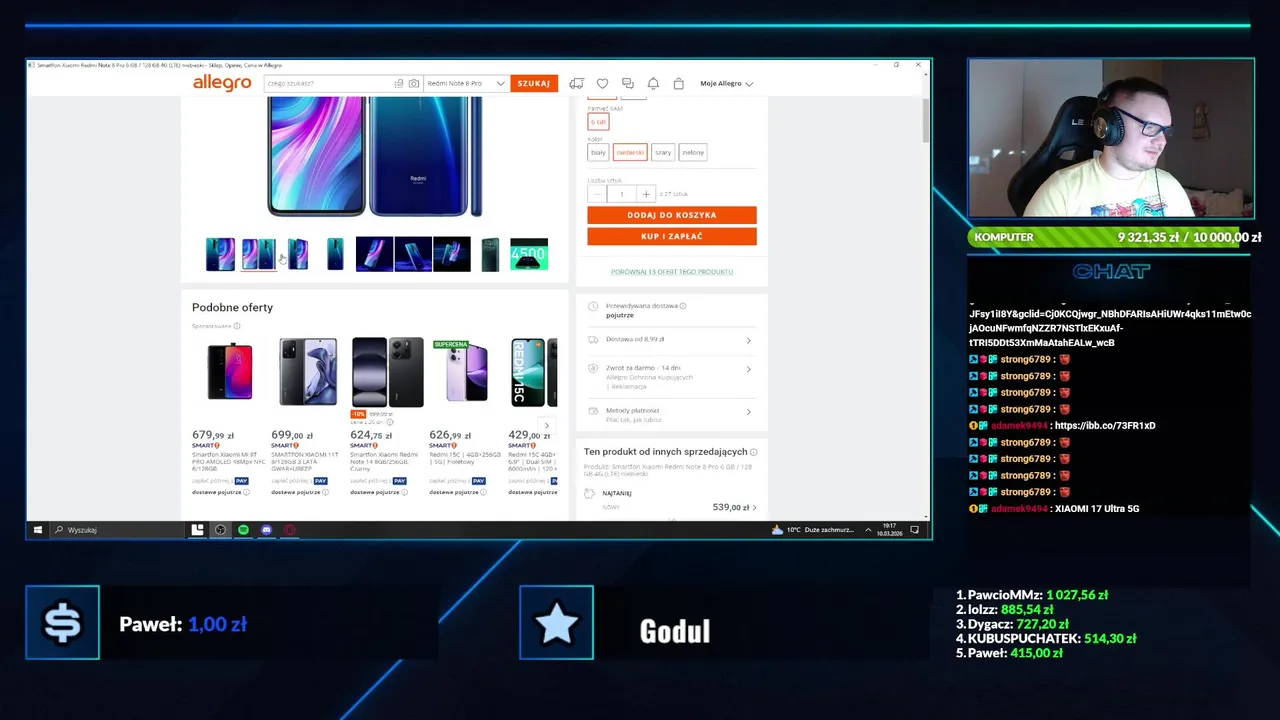Image resolution: width=1280 pixels, height=720 pixels.
Task: Open the messages chat icon in header
Action: (x=628, y=84)
